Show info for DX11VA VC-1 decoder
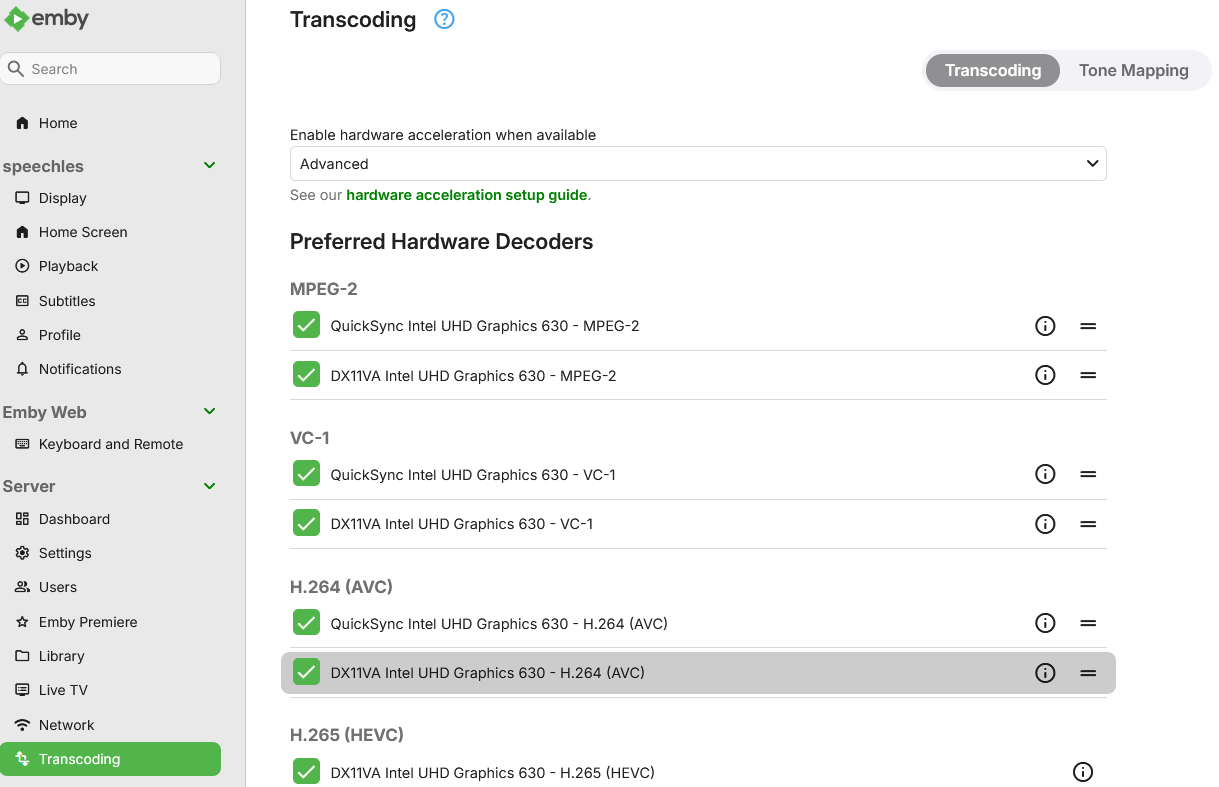This screenshot has width=1219, height=787. tap(1045, 524)
